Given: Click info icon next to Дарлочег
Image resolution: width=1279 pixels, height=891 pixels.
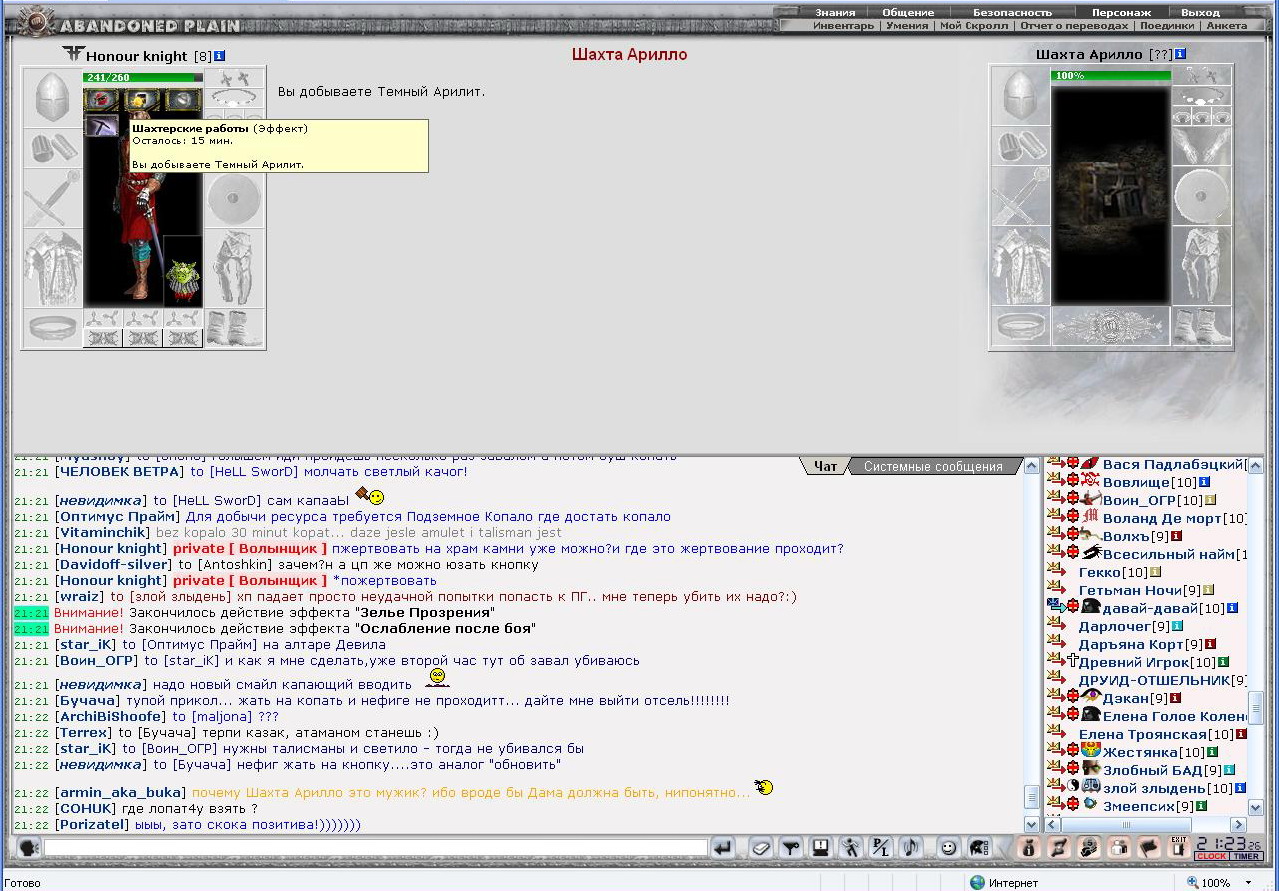Looking at the screenshot, I should 1177,626.
